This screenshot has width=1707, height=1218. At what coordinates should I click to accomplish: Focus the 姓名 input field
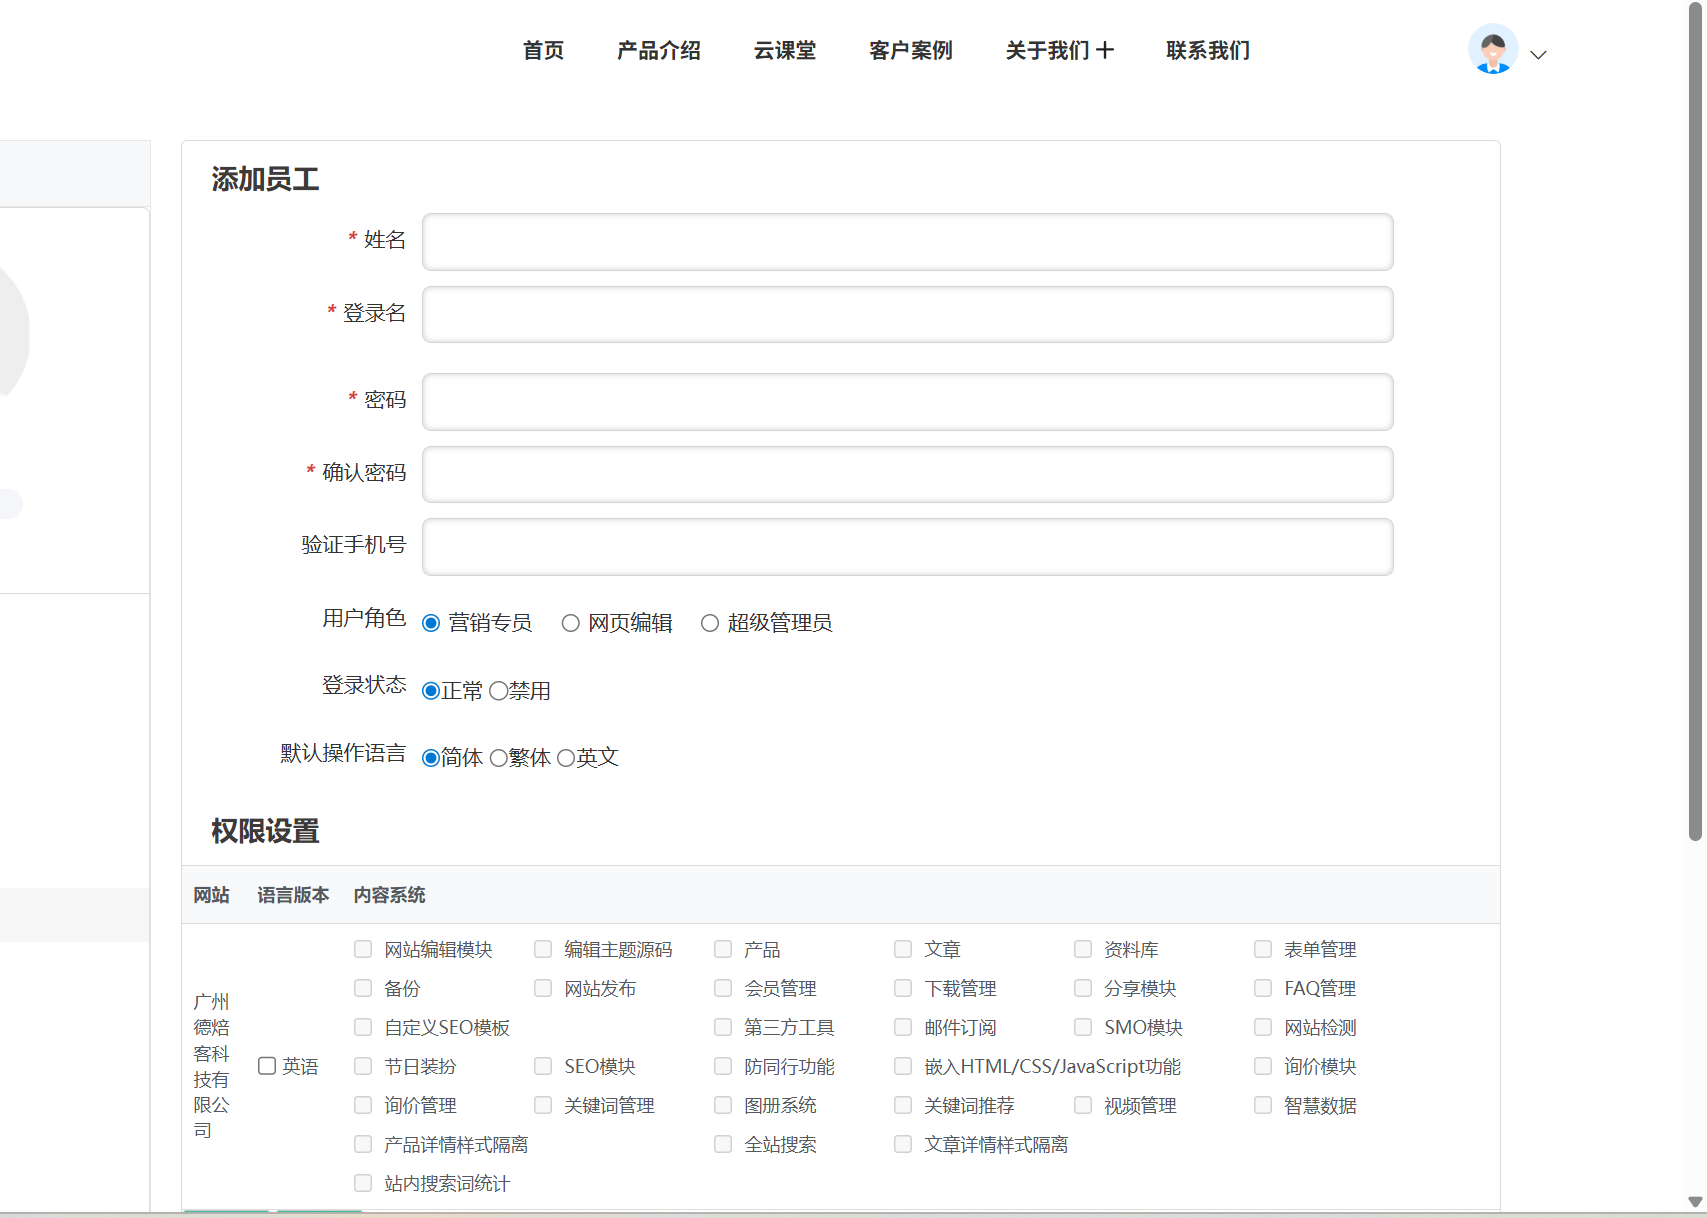(907, 242)
